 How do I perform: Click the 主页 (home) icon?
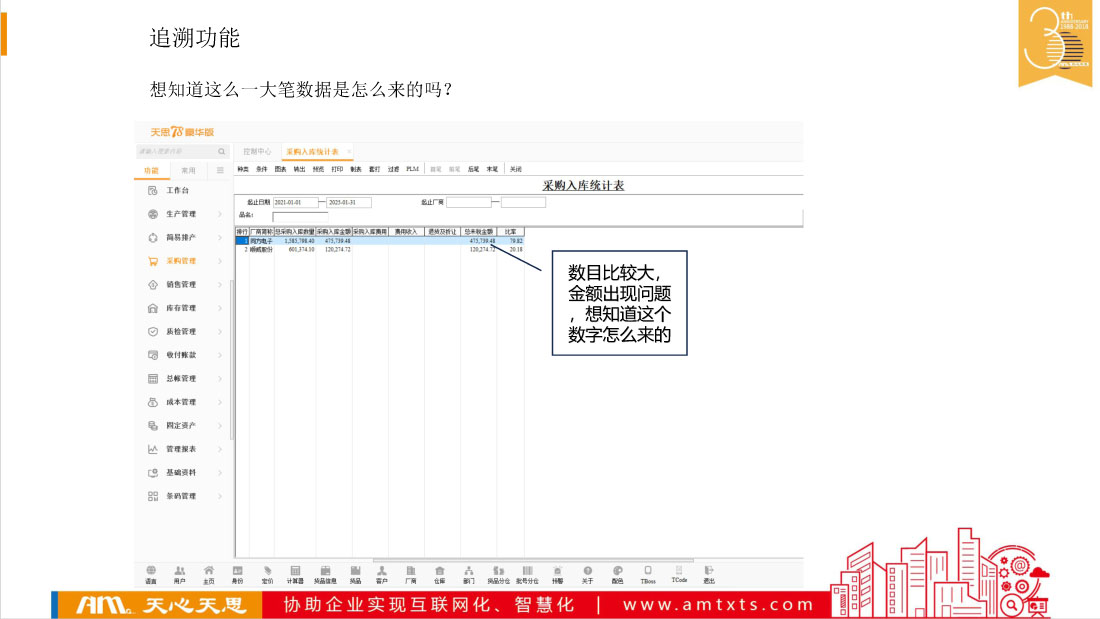(x=209, y=573)
